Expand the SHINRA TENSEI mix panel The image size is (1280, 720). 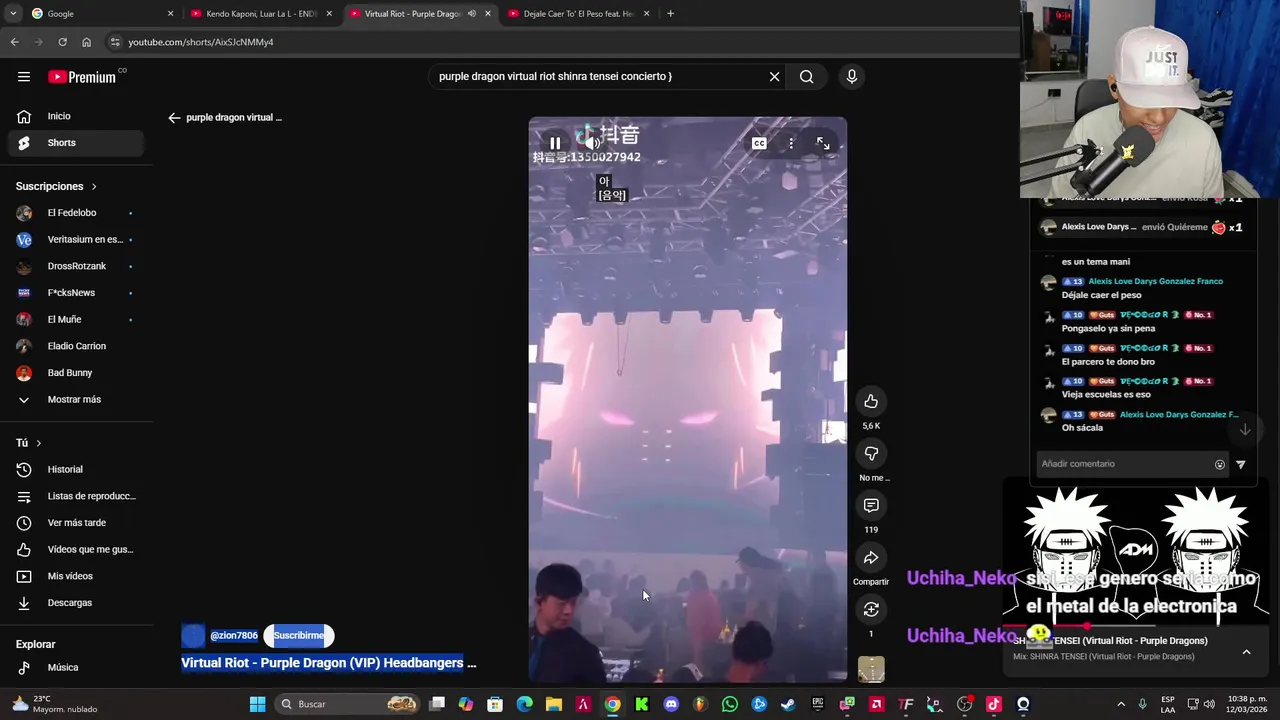(1246, 652)
